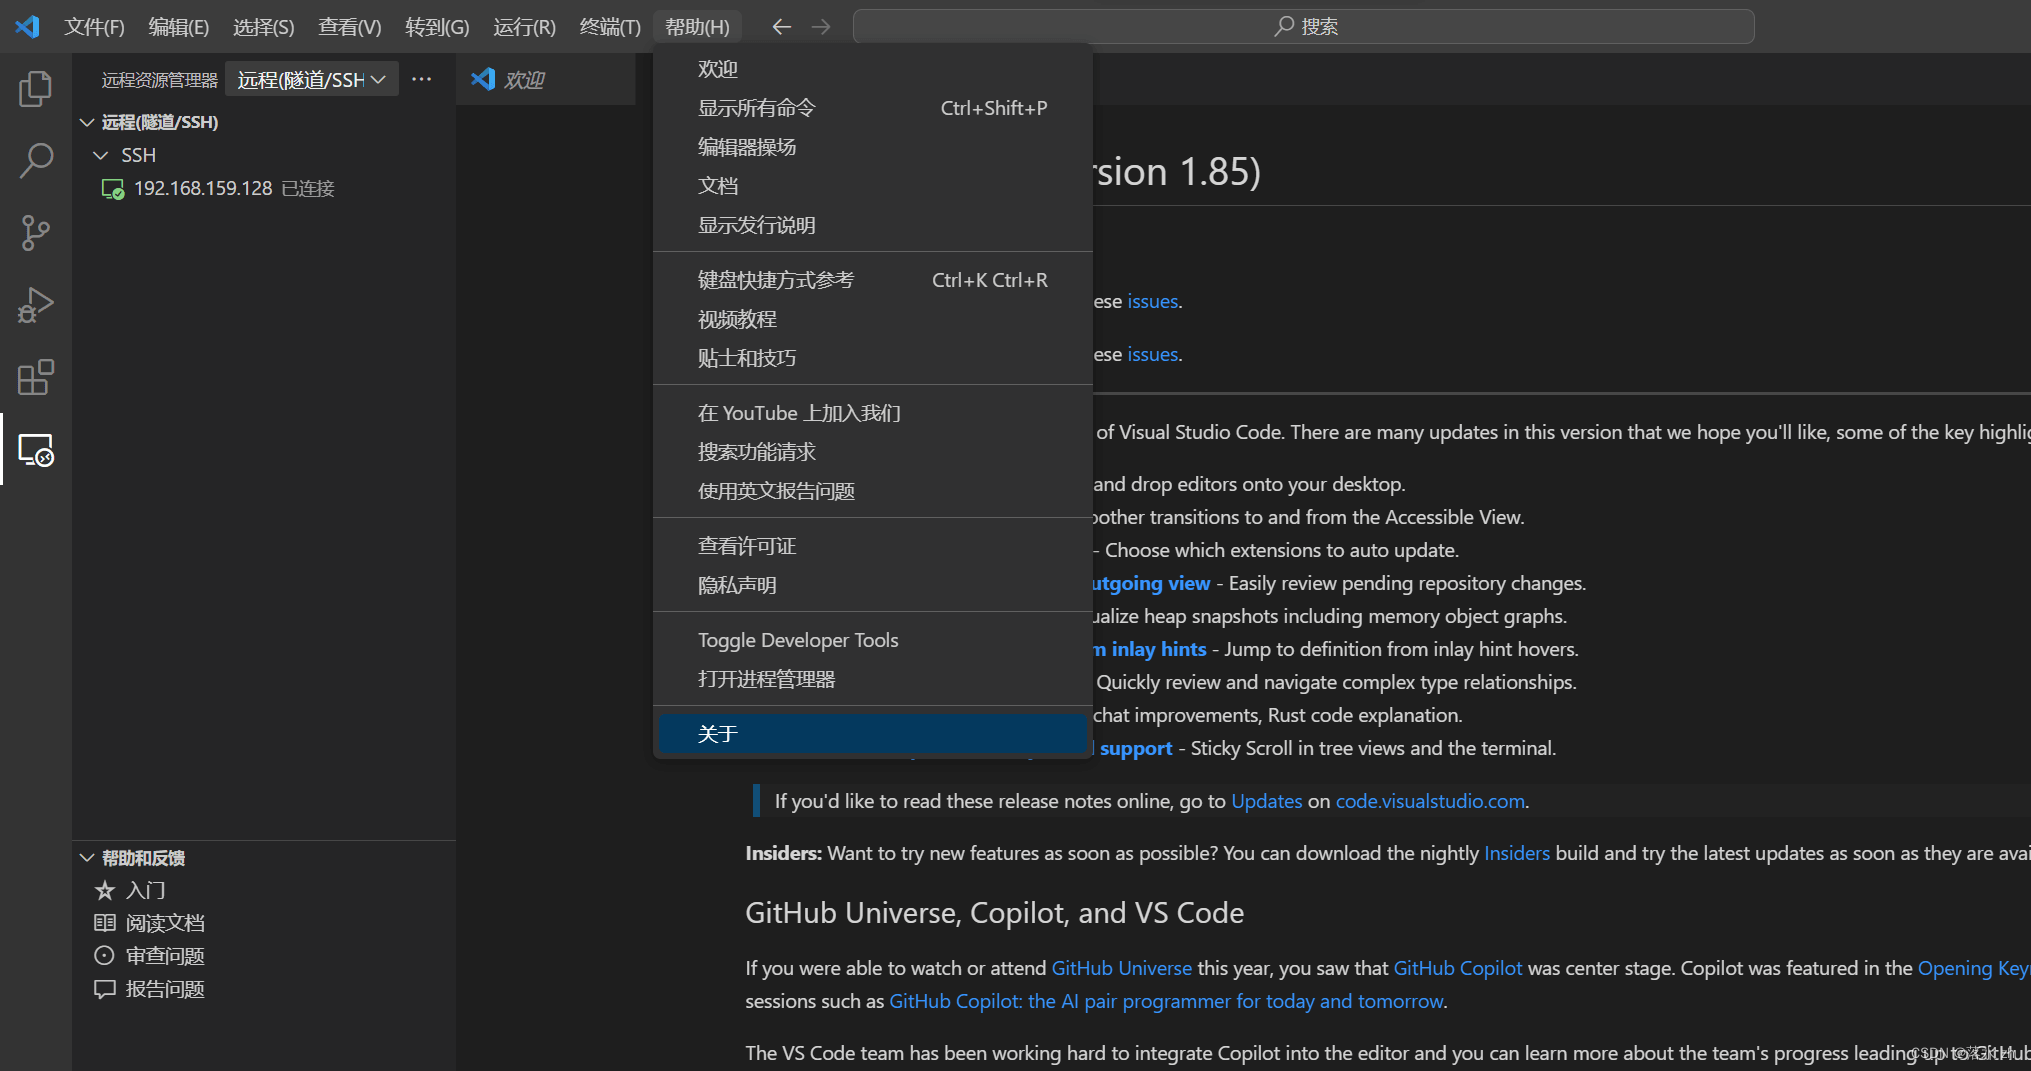Screen dimensions: 2031x1071
Task: Follow the first GitHub Copilot link
Action: point(1457,968)
